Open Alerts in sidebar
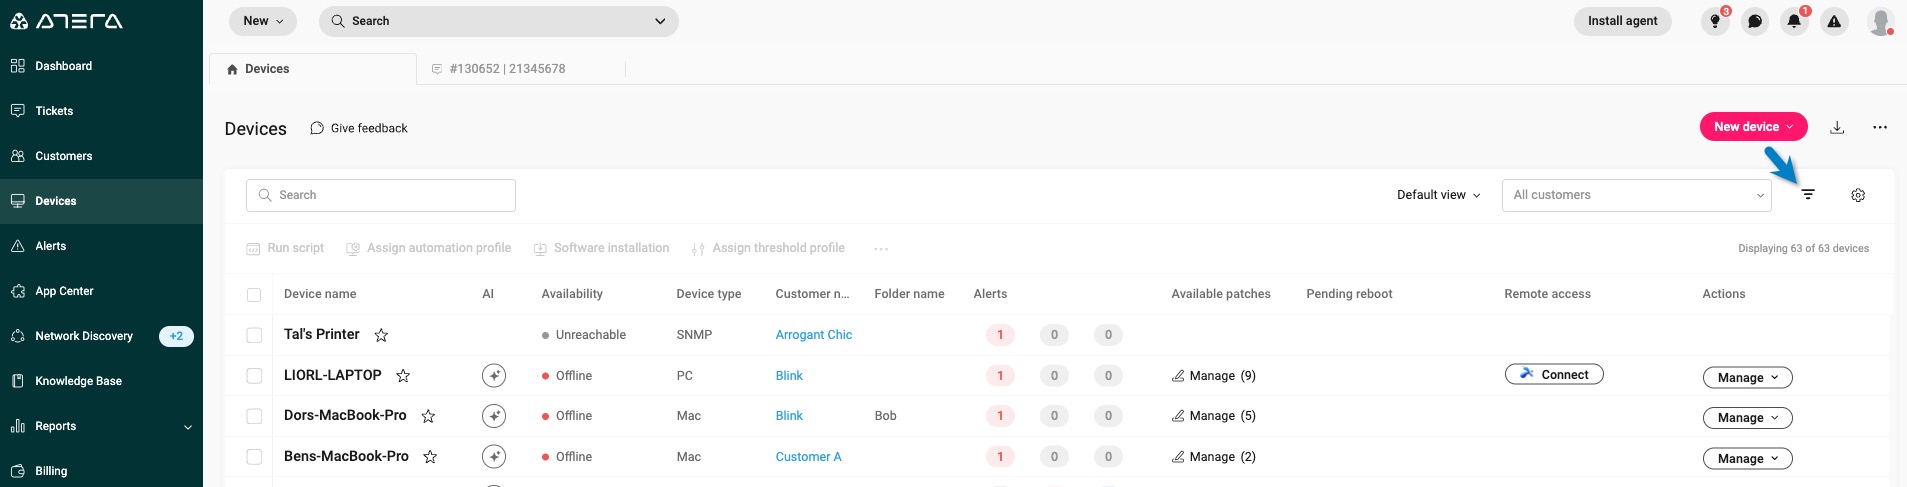The width and height of the screenshot is (1907, 487). click(101, 246)
